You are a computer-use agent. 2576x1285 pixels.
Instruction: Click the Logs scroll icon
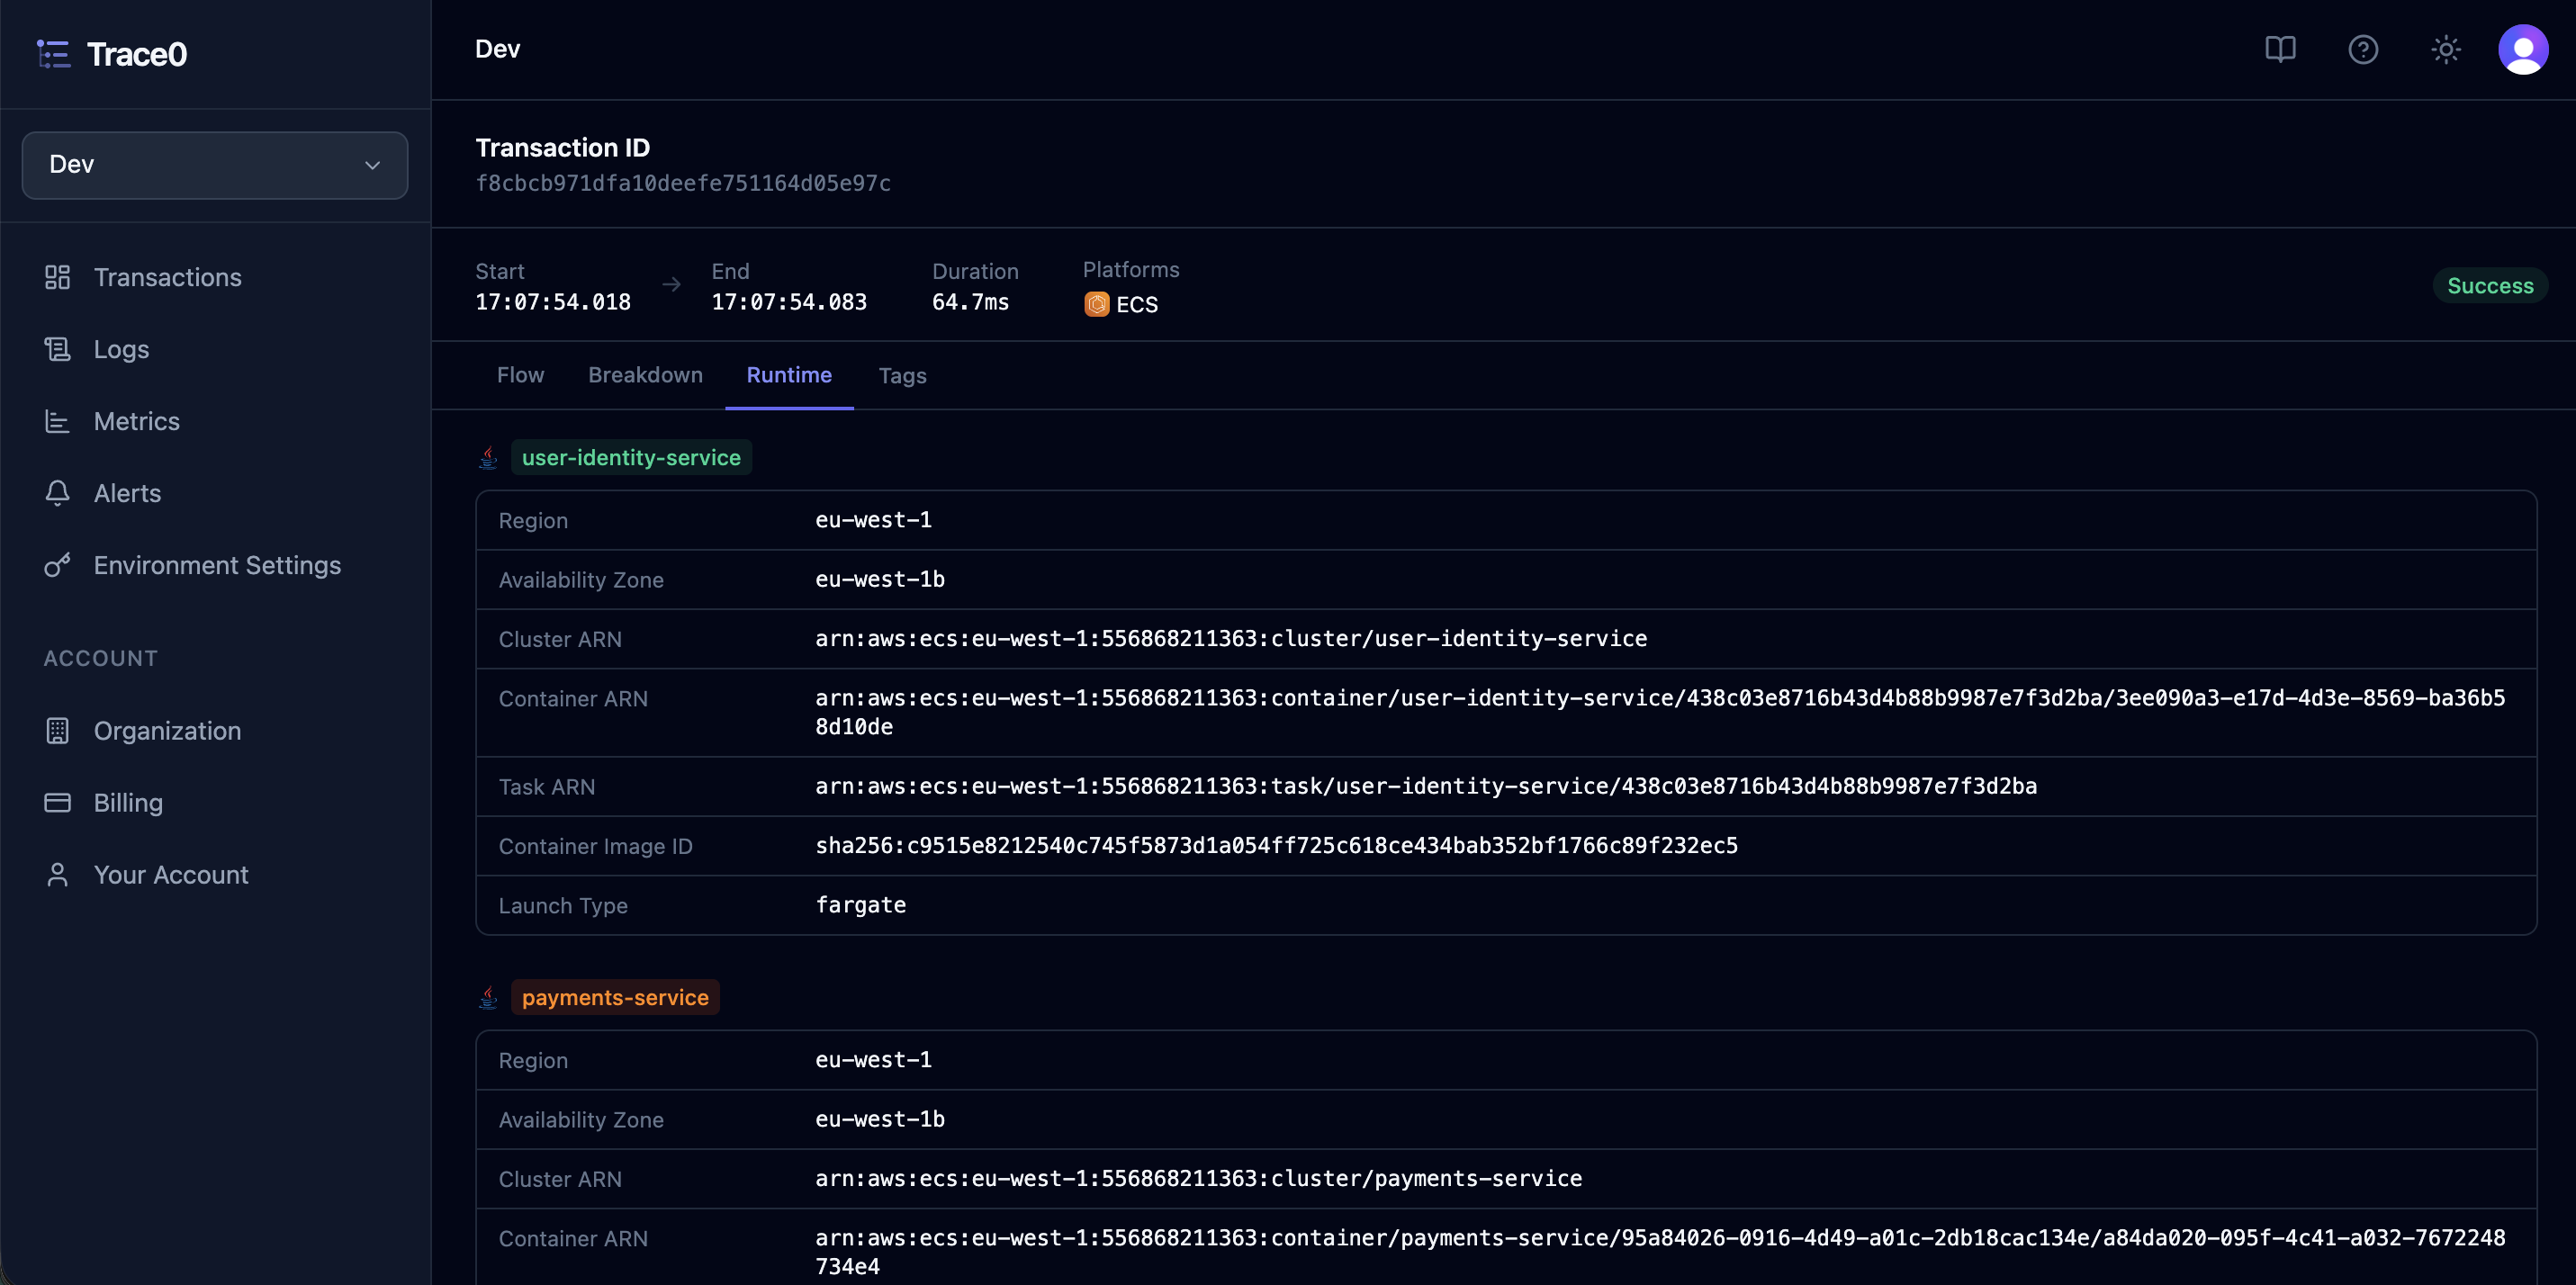click(x=58, y=349)
